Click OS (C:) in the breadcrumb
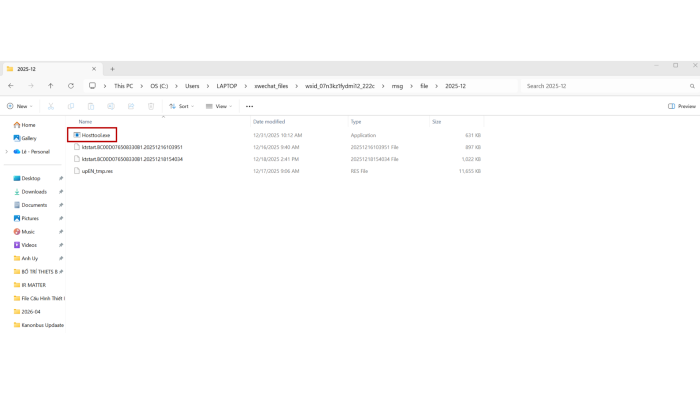This screenshot has width=700, height=394. [x=159, y=86]
